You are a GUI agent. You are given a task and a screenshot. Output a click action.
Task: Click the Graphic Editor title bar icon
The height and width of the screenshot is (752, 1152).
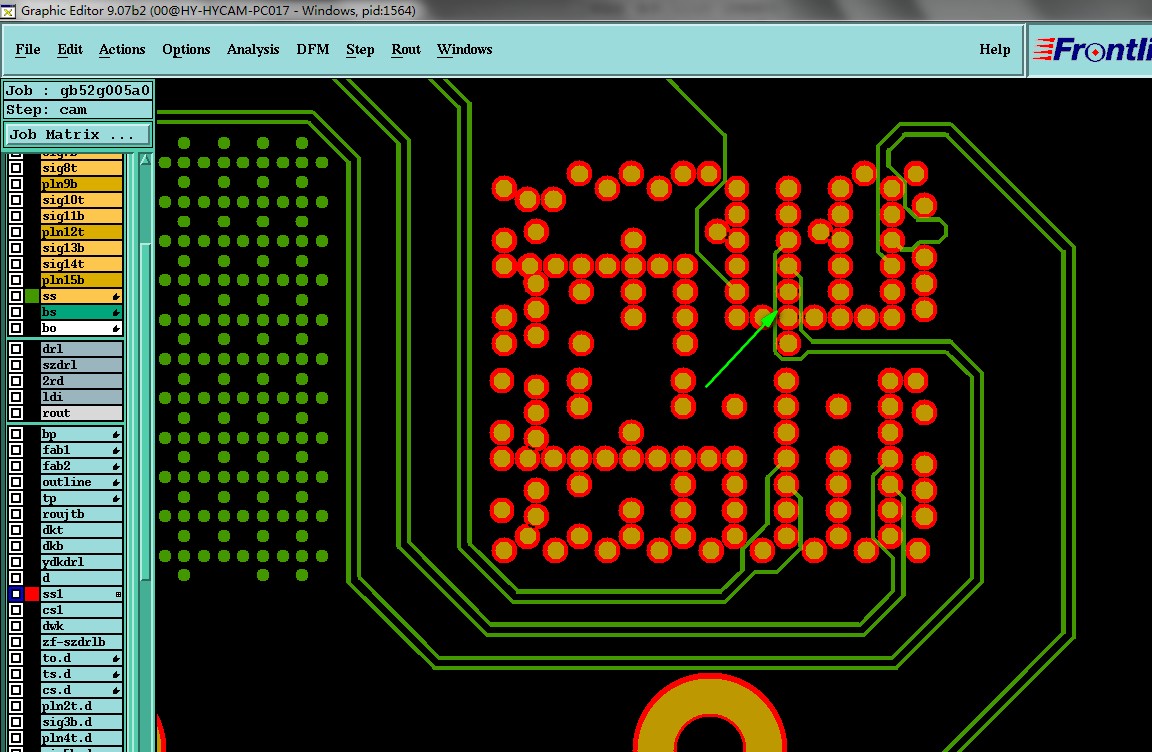point(8,11)
